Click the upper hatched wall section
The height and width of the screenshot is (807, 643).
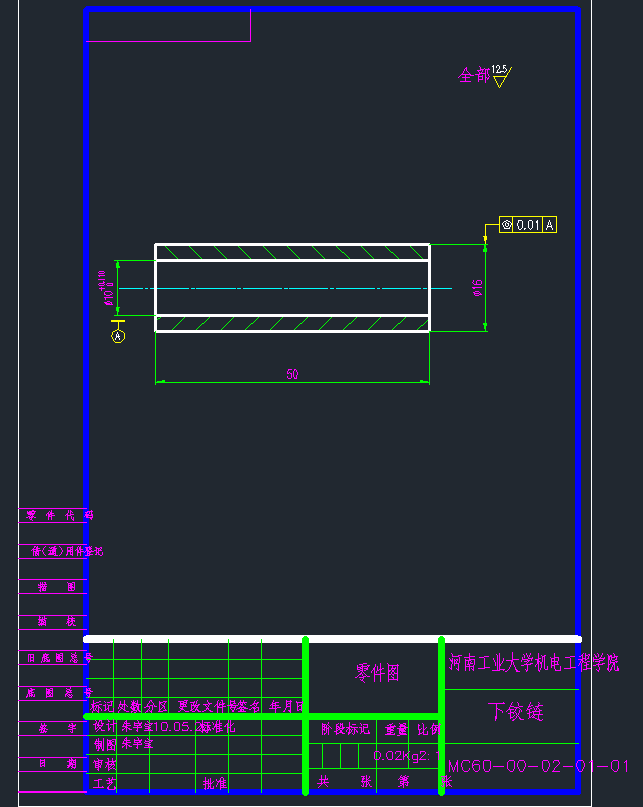(x=292, y=252)
